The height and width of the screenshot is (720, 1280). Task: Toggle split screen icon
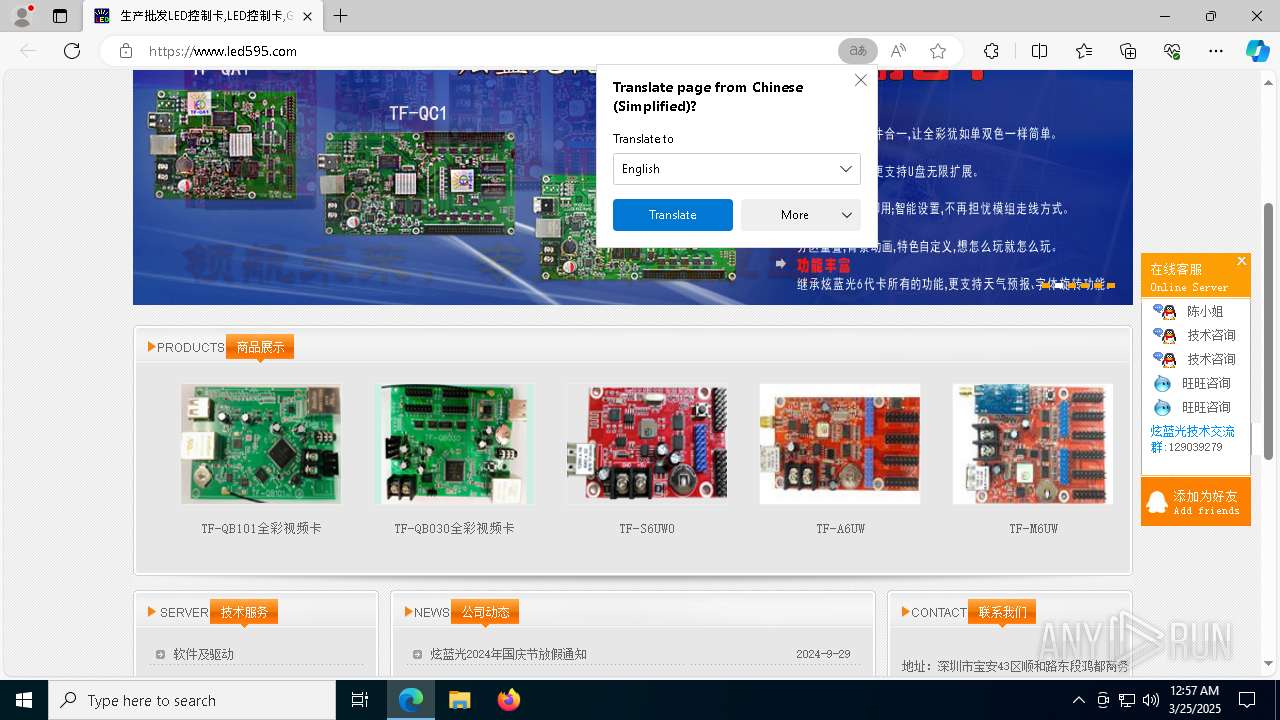(x=1039, y=51)
